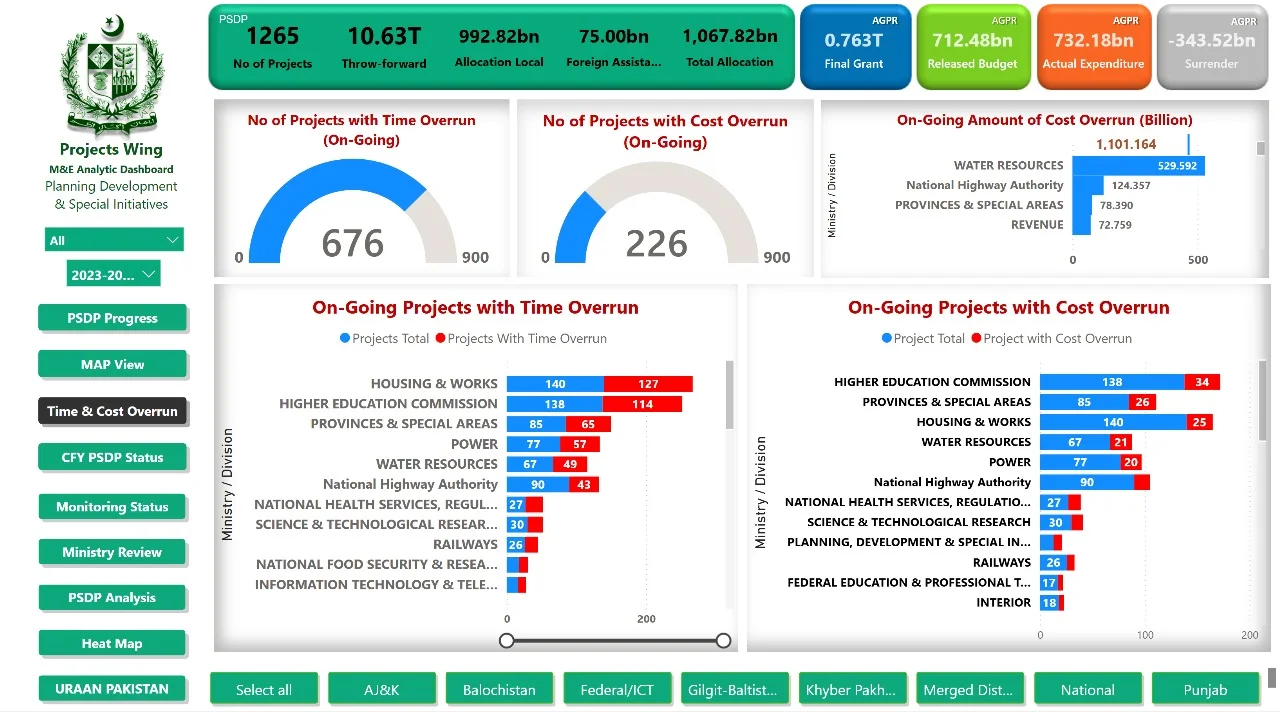The height and width of the screenshot is (712, 1280).
Task: Click the National Highway Authority 124.357 bar
Action: 1088,185
